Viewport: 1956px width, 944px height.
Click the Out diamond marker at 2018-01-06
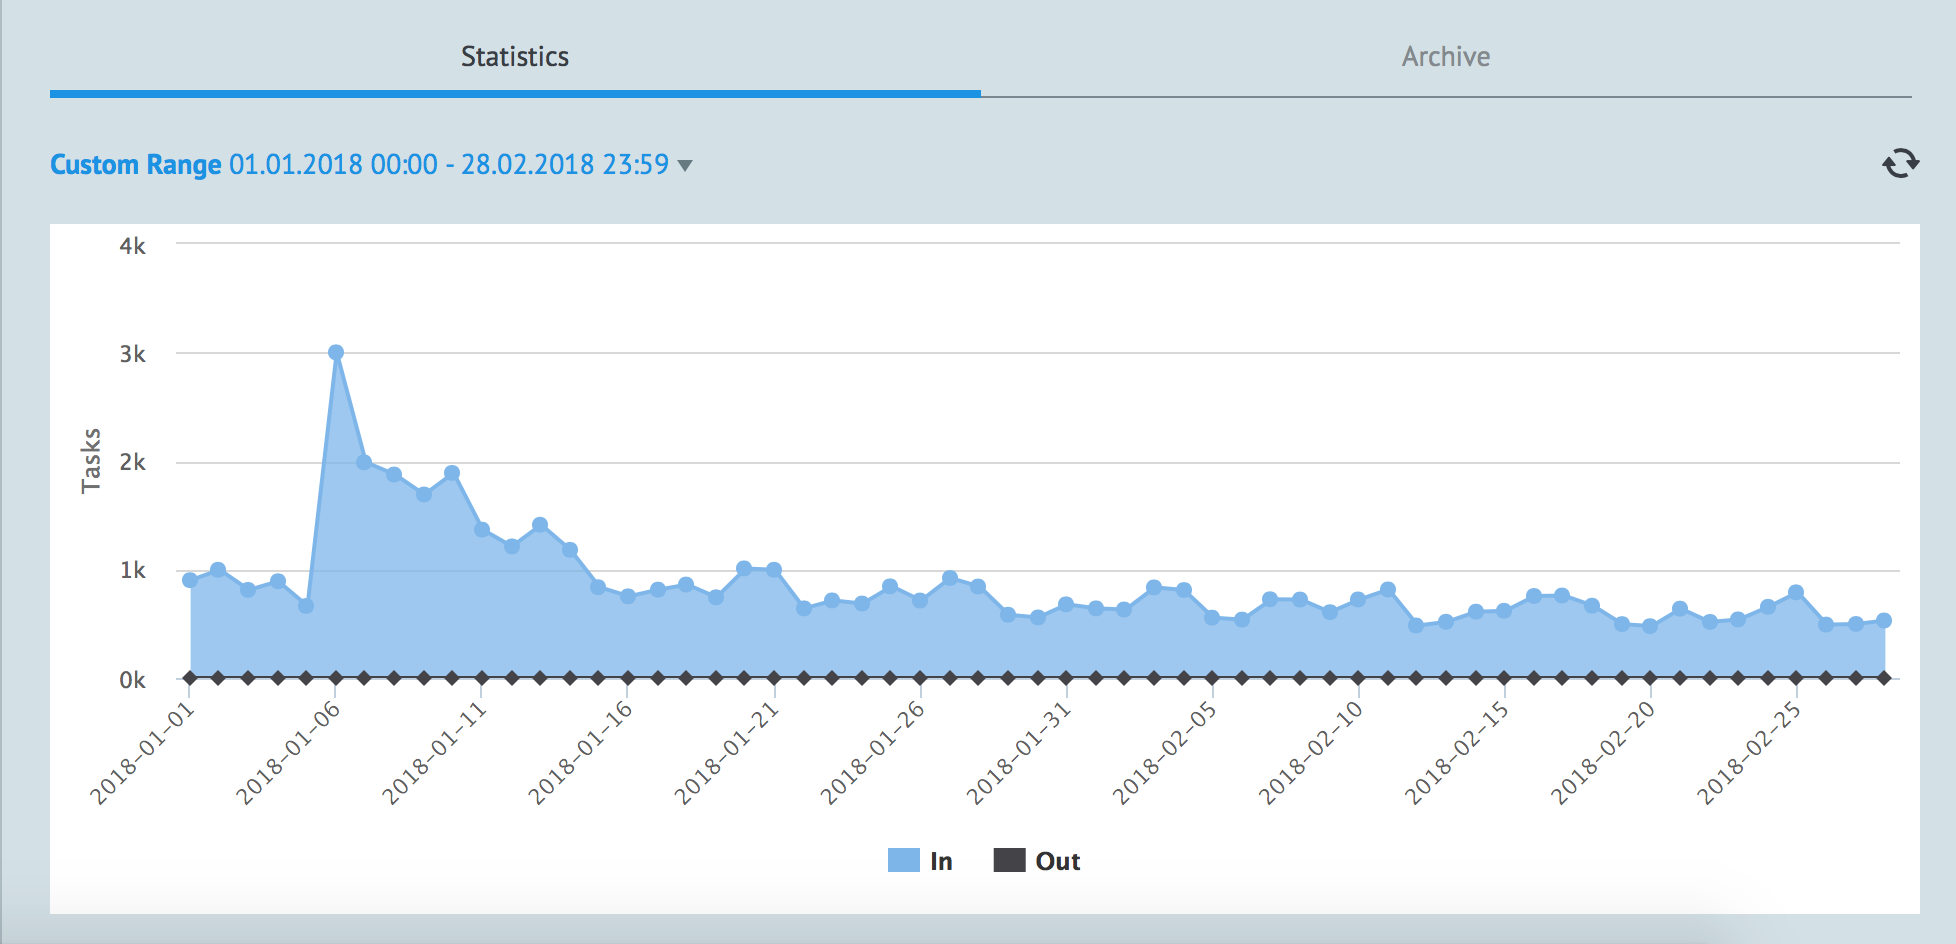(x=336, y=678)
